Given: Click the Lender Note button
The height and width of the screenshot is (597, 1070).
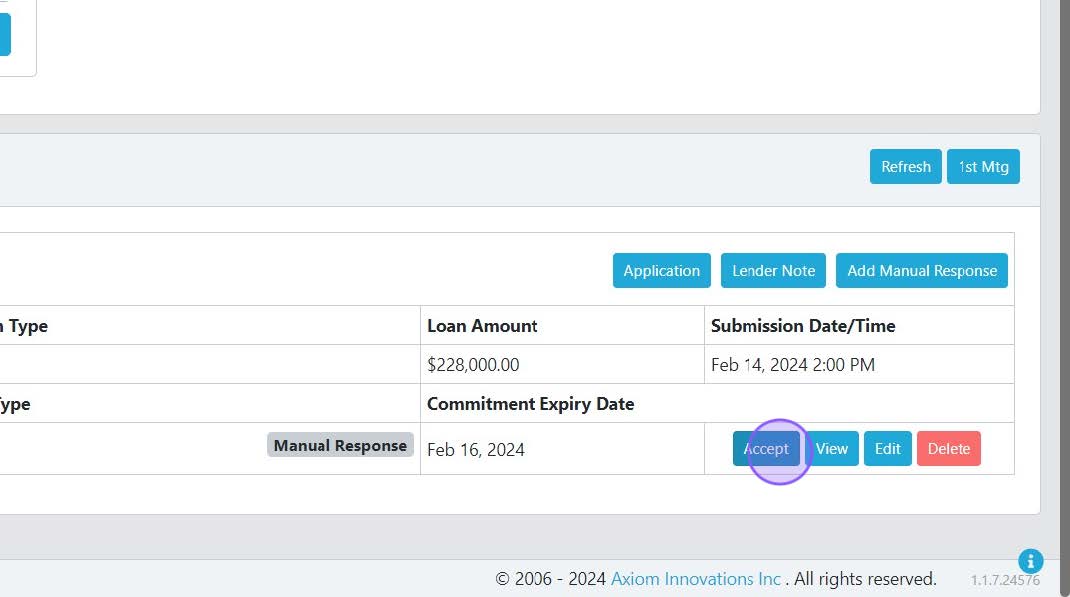Looking at the screenshot, I should [x=773, y=271].
